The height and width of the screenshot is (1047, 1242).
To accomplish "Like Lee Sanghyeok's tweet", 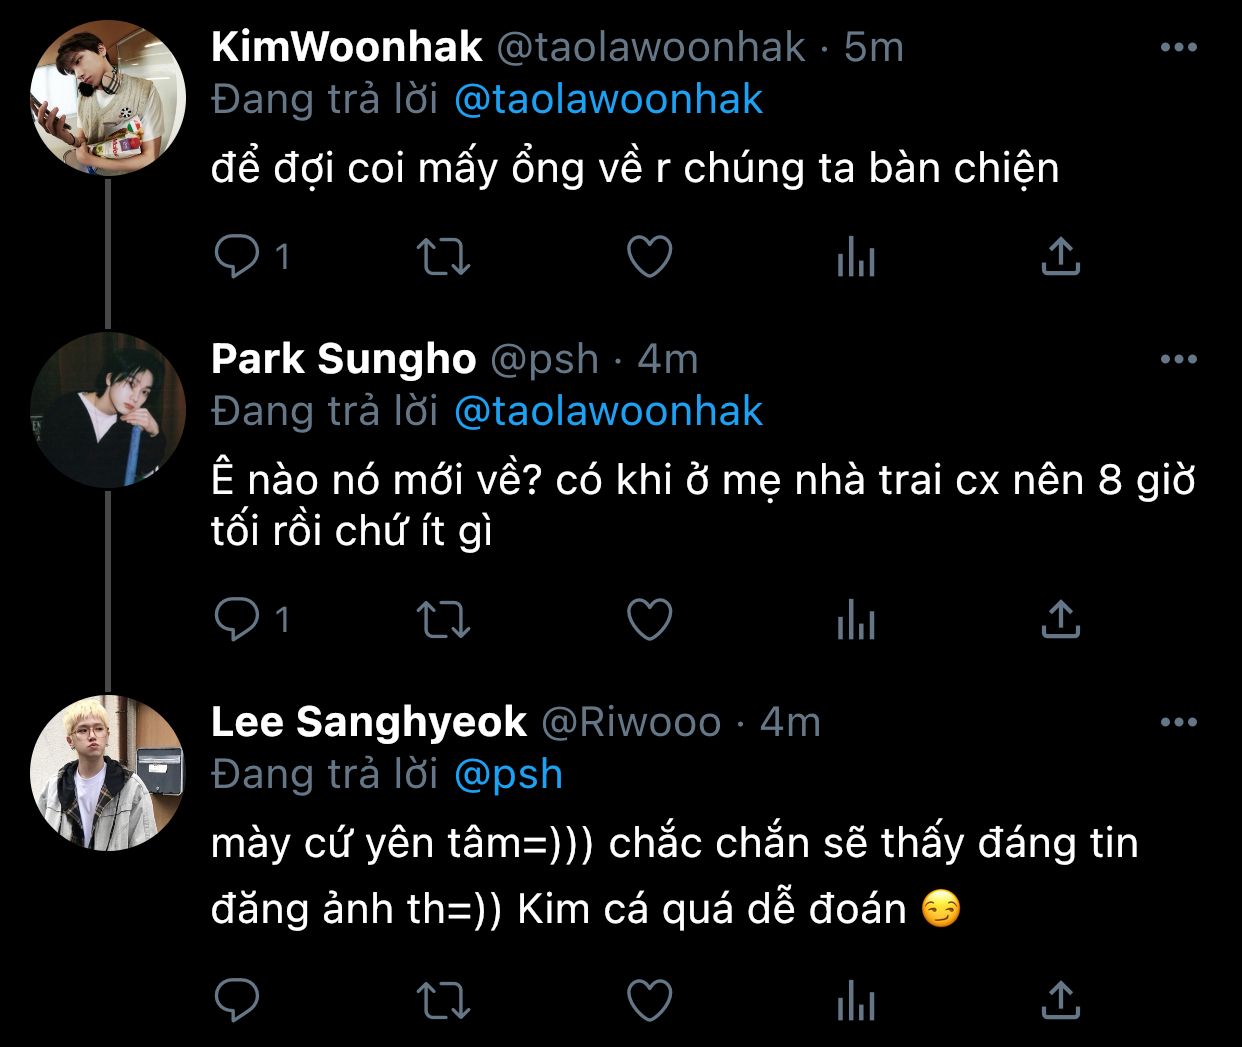I will 649,999.
